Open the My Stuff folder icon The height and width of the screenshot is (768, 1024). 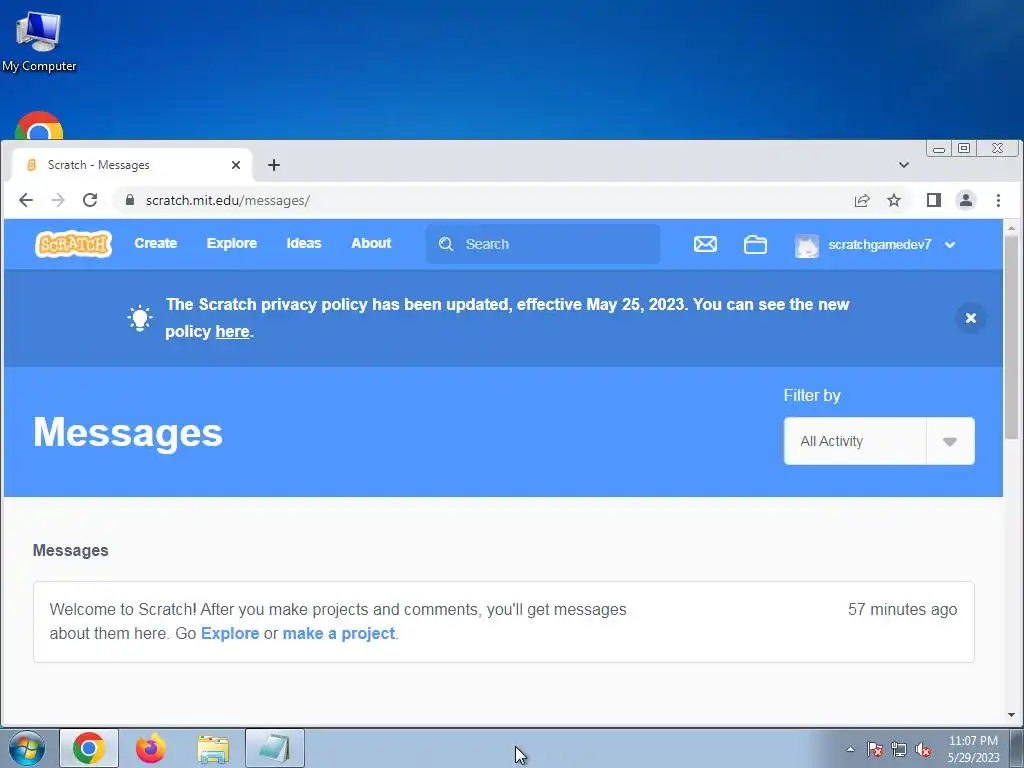click(756, 244)
